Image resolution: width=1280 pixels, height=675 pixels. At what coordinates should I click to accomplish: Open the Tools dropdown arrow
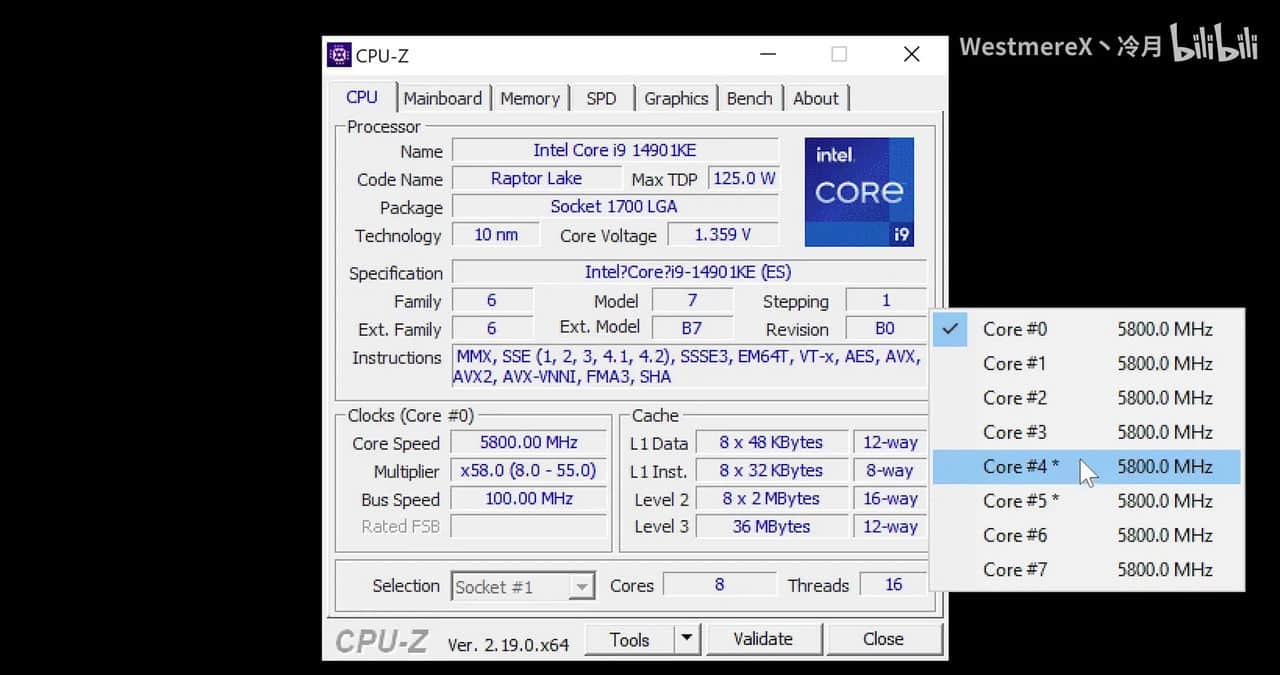[686, 639]
